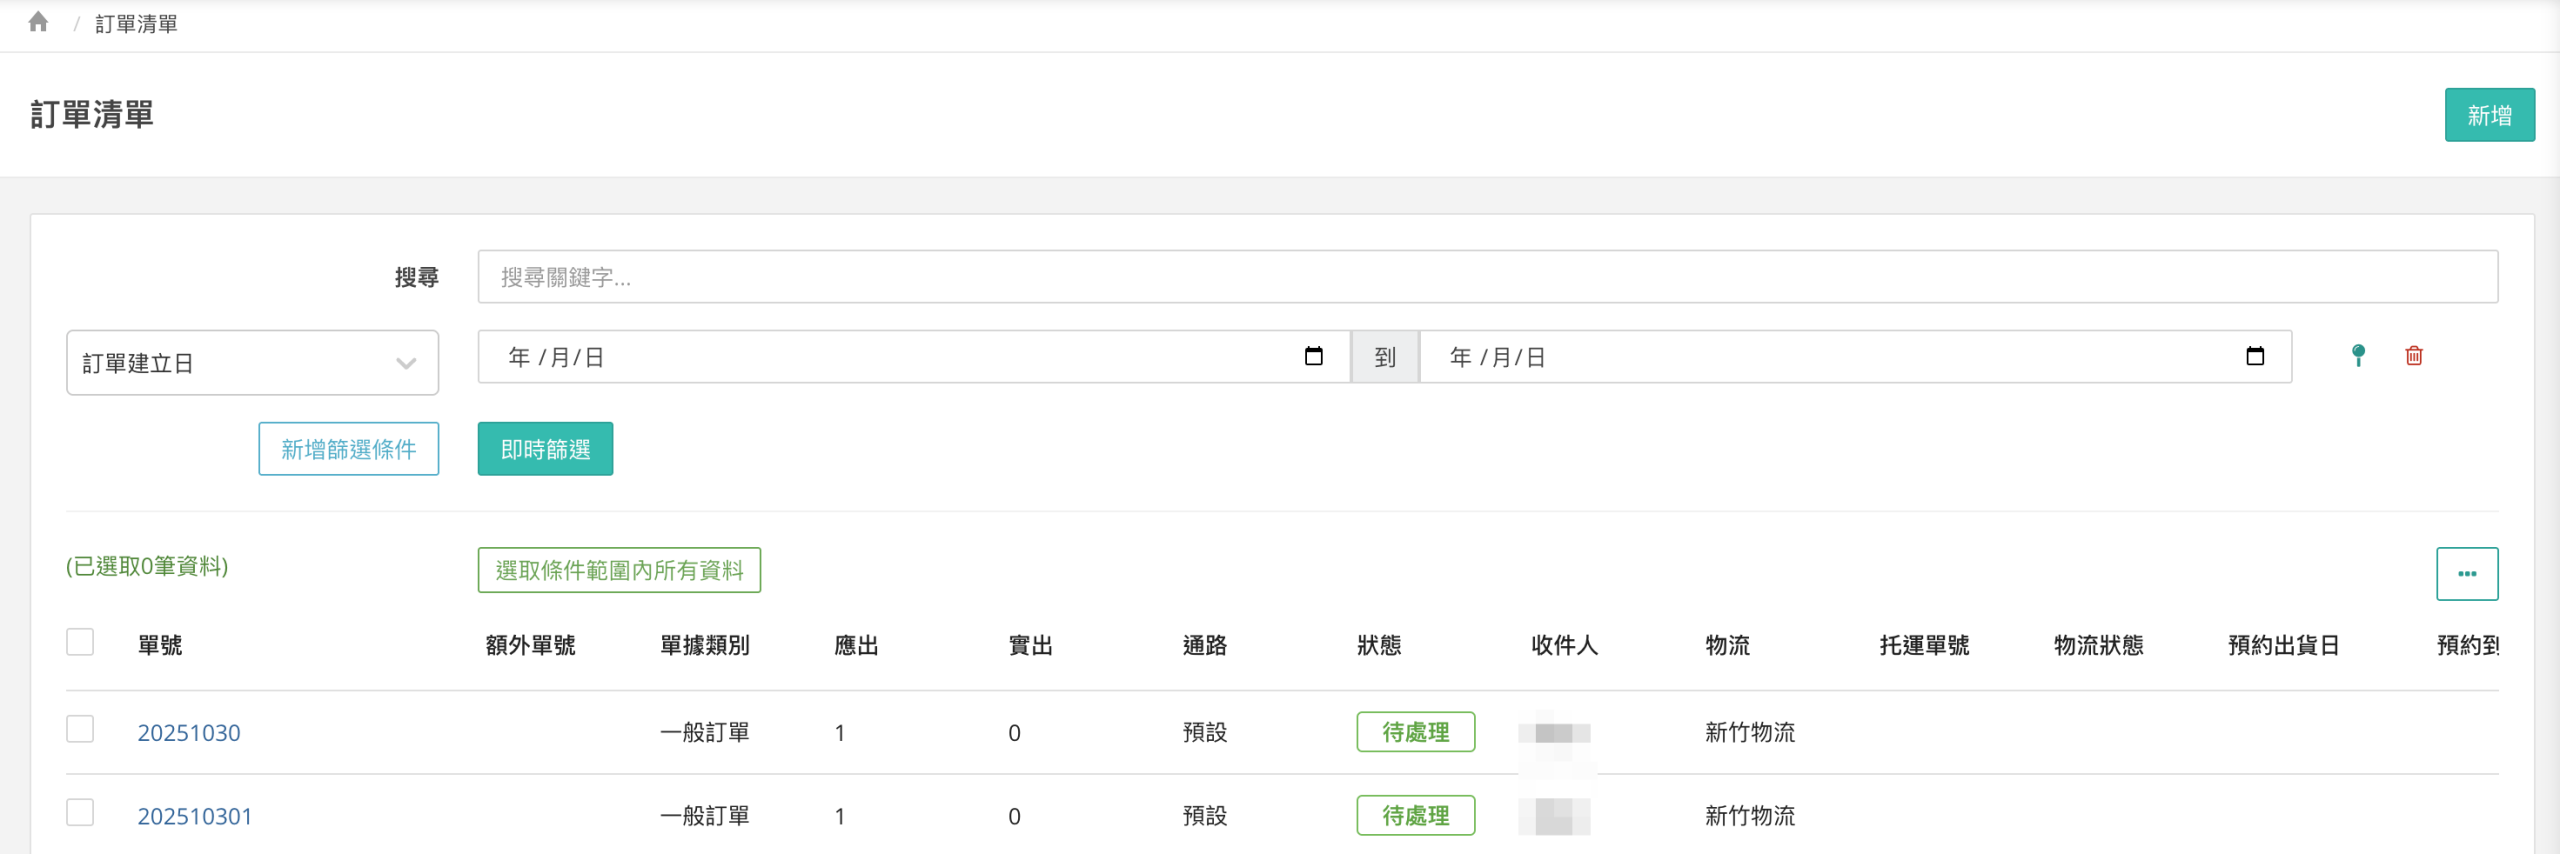Open start date calendar picker icon
The height and width of the screenshot is (854, 2560).
[x=1313, y=356]
